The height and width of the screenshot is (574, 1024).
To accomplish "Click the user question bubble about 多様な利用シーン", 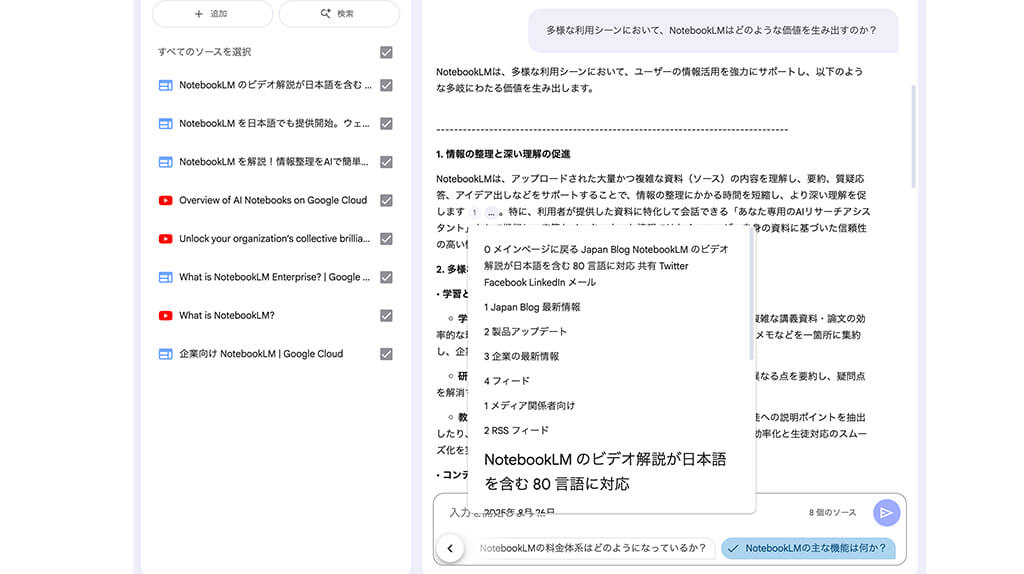I will (713, 30).
